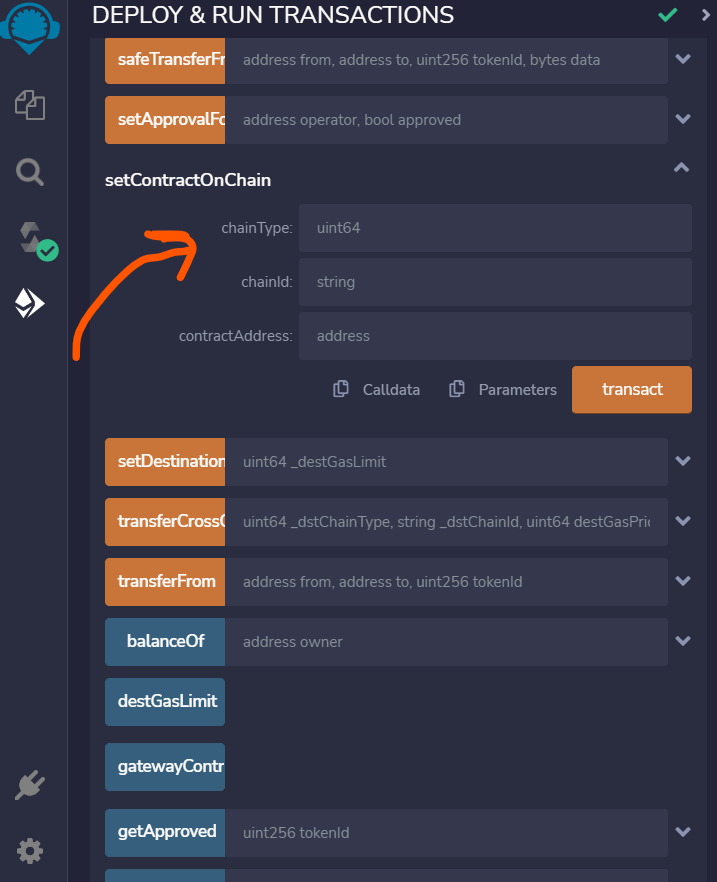Open the Search panel icon
717x882 pixels.
pyautogui.click(x=30, y=172)
